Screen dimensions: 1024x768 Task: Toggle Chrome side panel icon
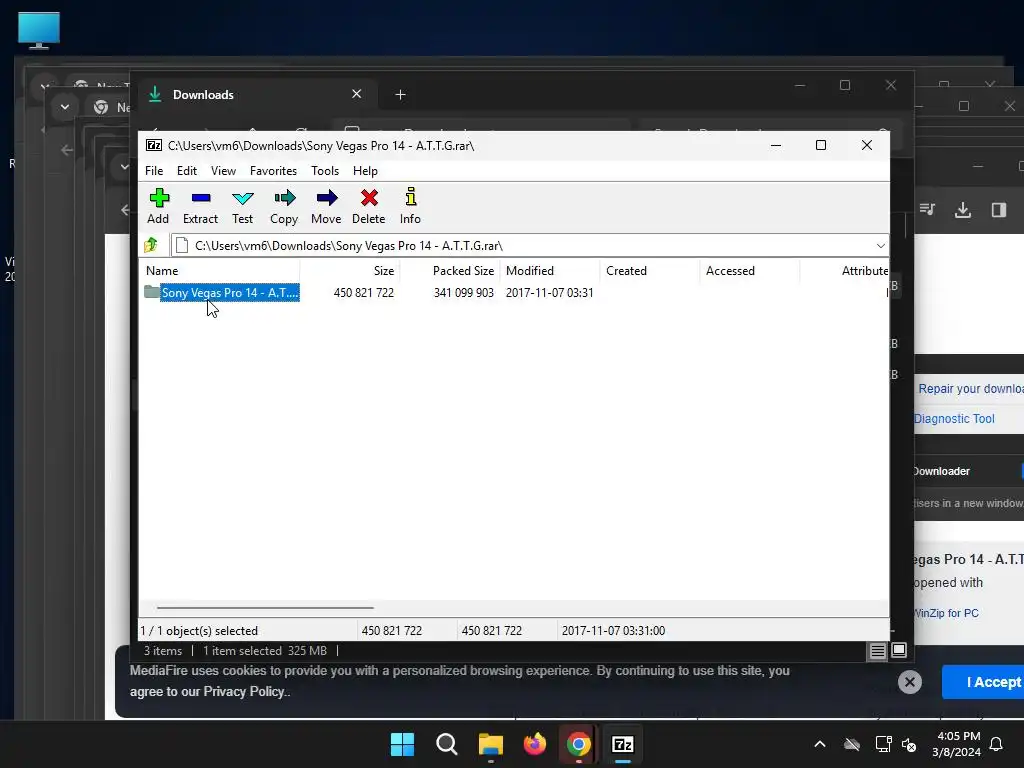[999, 210]
